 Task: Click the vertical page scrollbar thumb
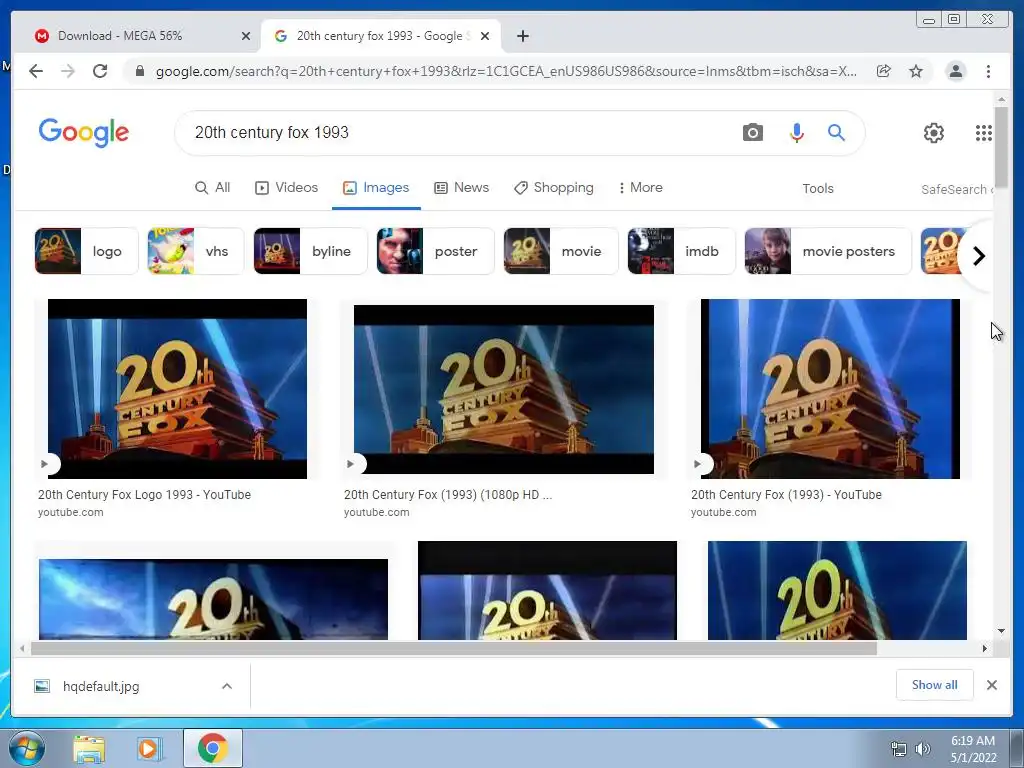pos(1001,148)
